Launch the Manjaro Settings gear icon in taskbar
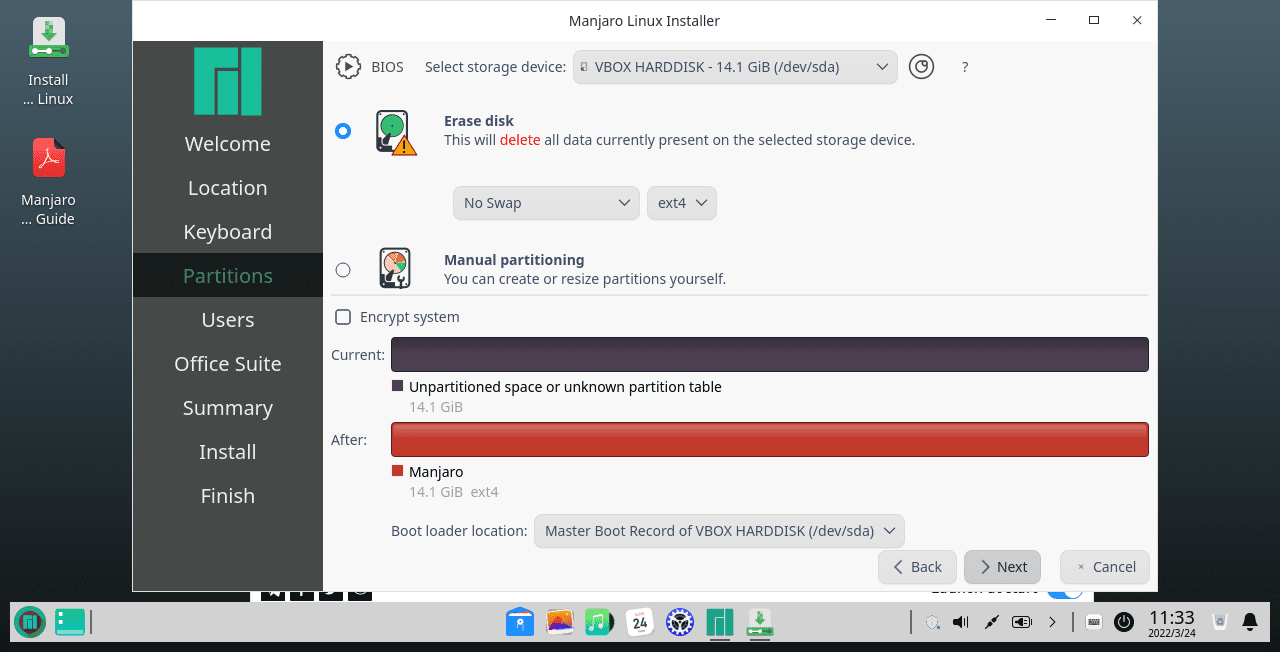 tap(680, 622)
